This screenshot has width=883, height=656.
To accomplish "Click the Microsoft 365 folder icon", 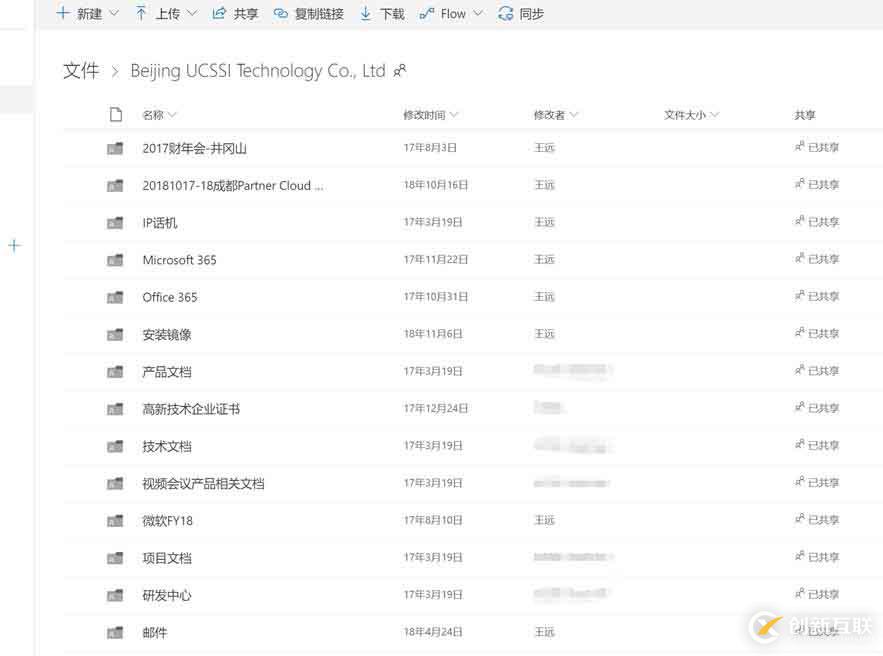I will pos(115,259).
